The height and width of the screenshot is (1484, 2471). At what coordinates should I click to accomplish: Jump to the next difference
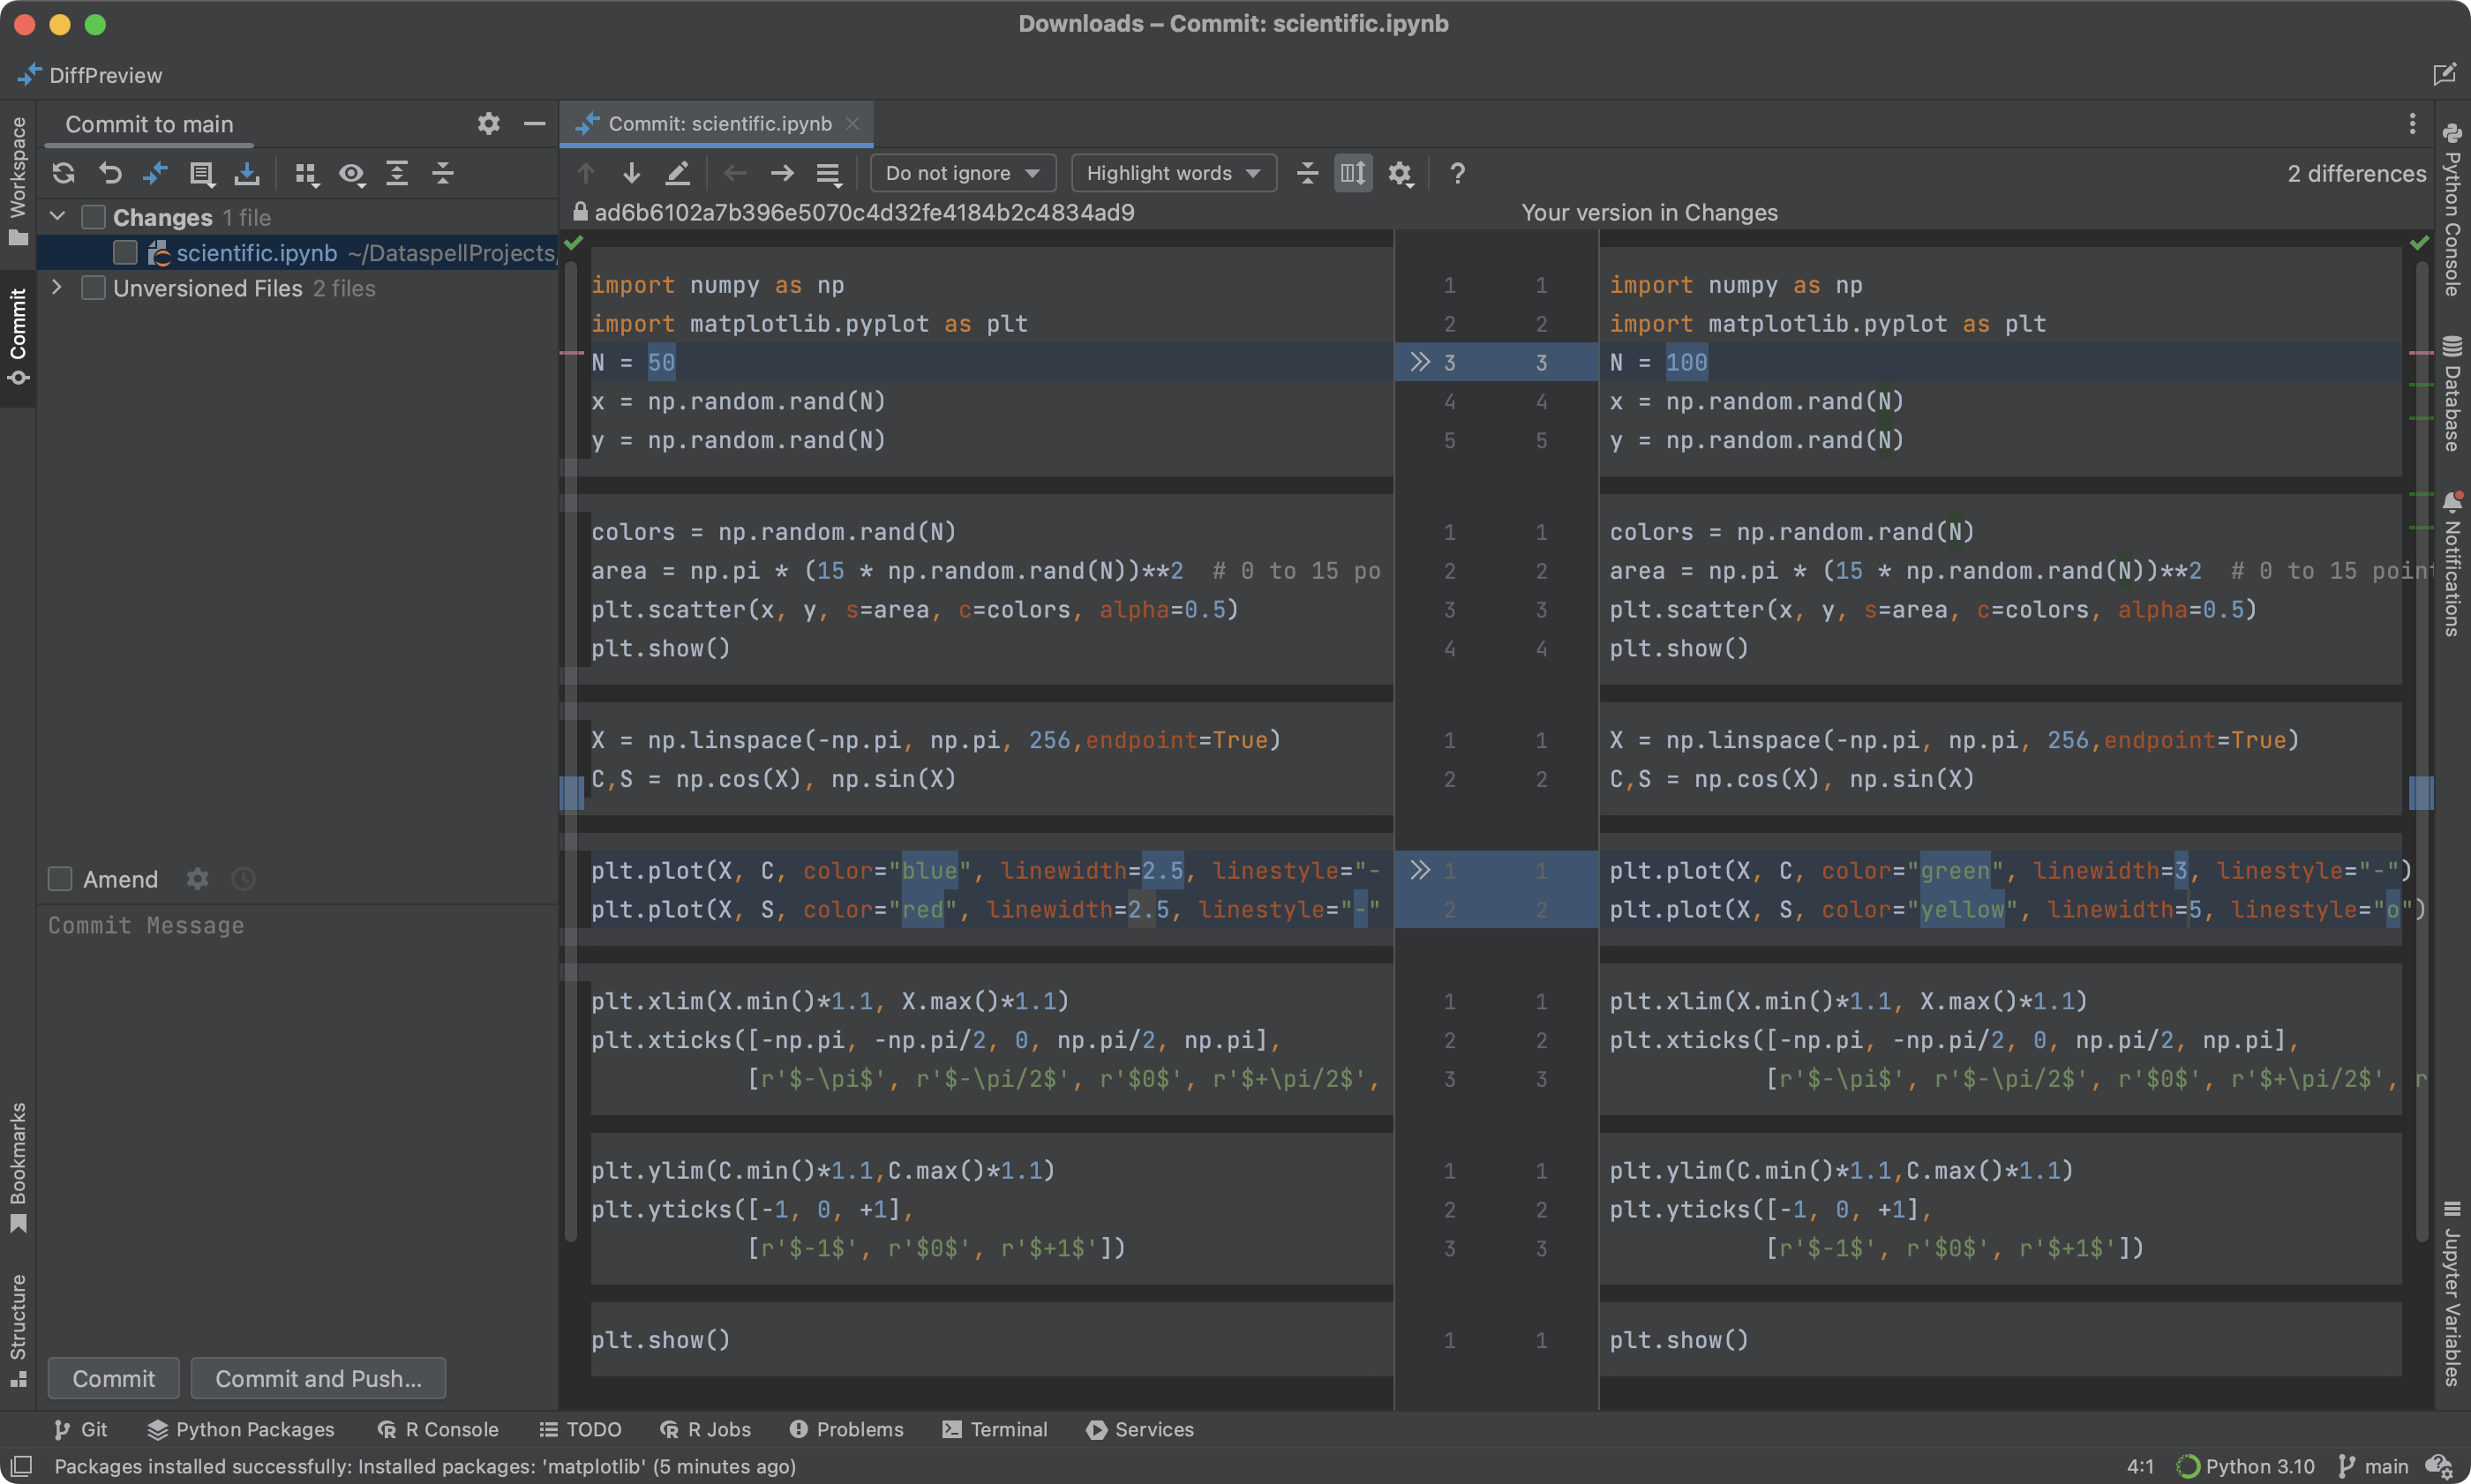(x=630, y=172)
